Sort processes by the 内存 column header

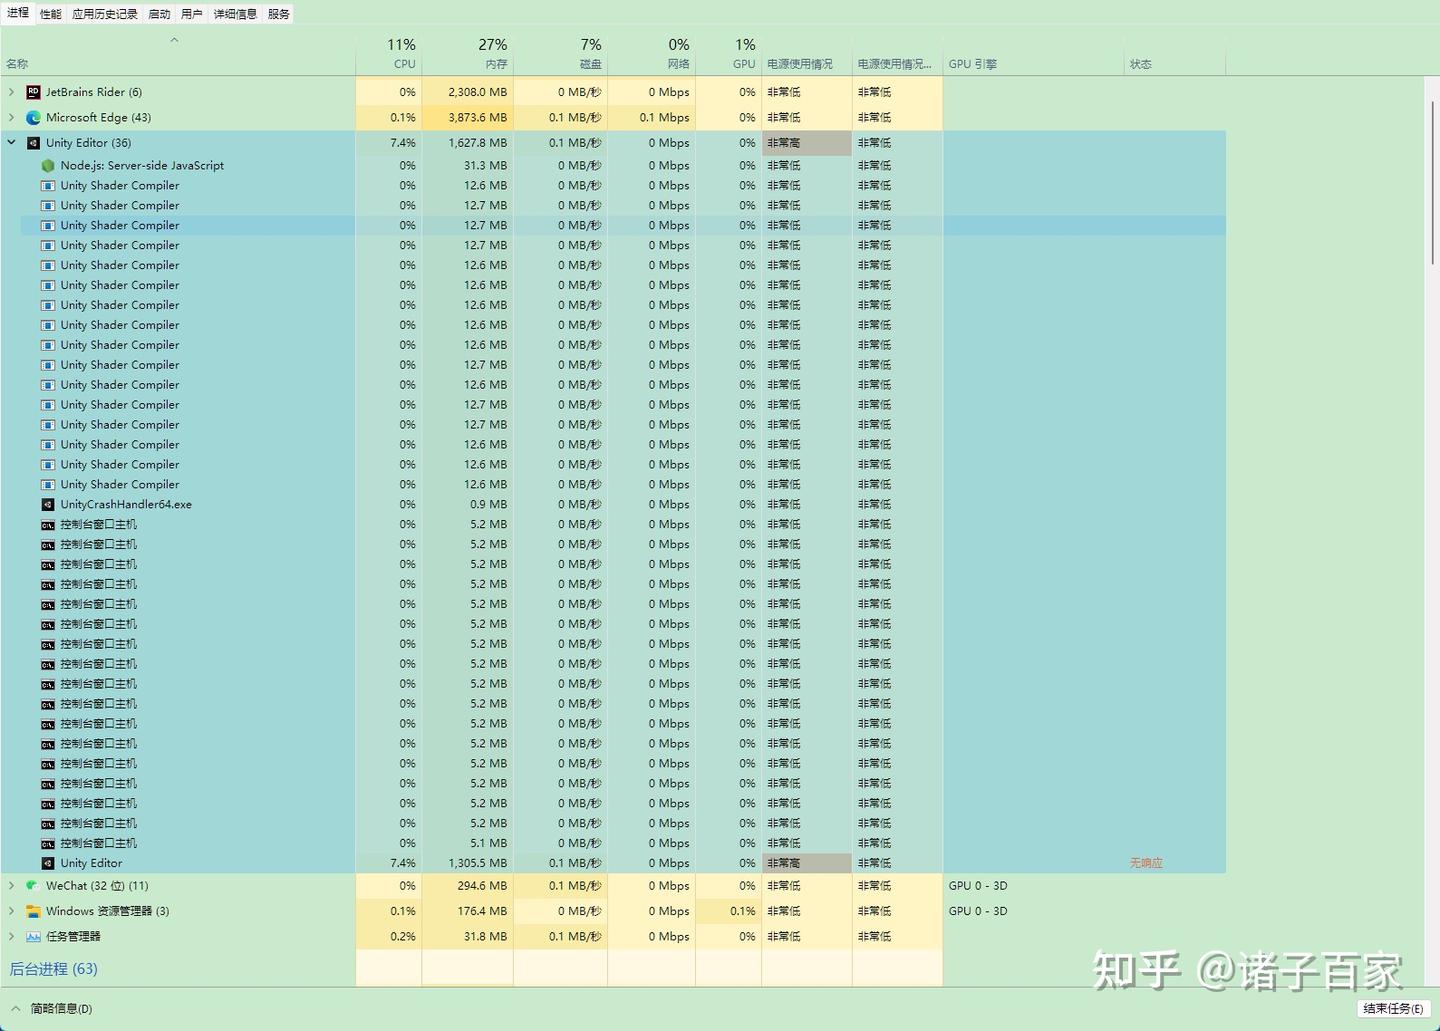pyautogui.click(x=467, y=54)
